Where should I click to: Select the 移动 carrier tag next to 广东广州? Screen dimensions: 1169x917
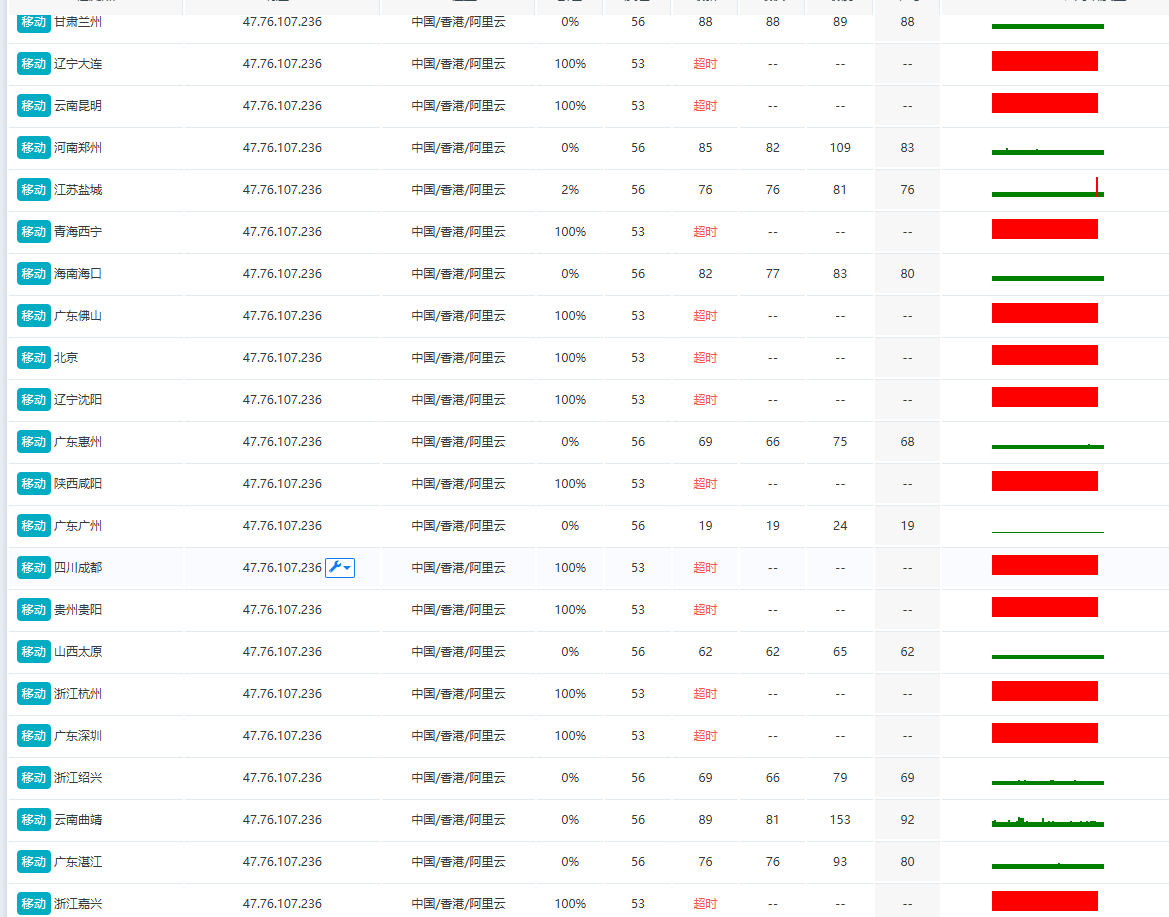pyautogui.click(x=34, y=526)
